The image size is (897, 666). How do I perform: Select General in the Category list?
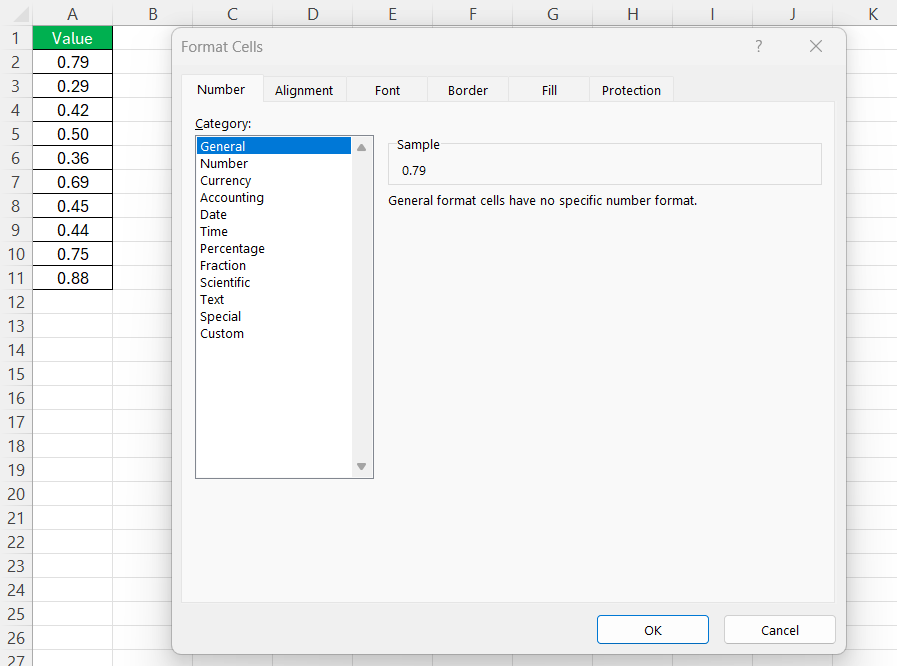(x=274, y=146)
